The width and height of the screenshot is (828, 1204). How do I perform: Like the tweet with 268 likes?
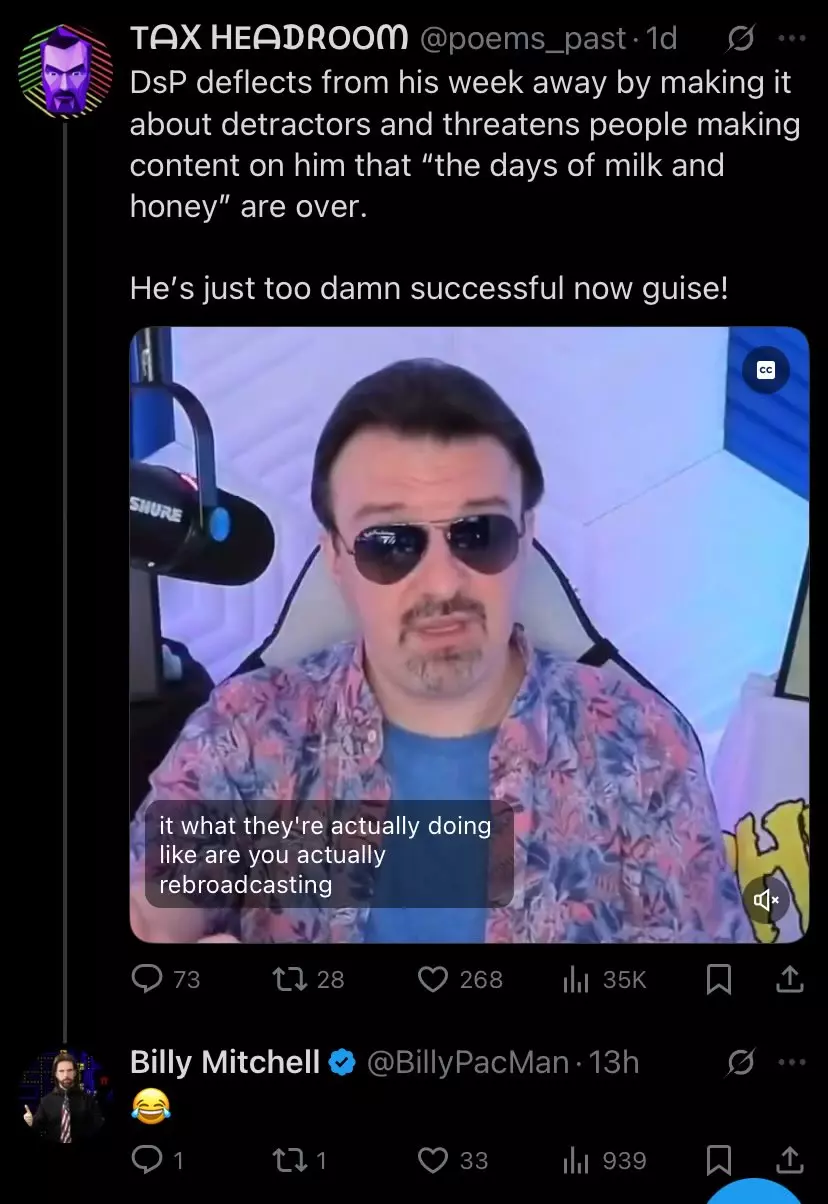pos(460,979)
